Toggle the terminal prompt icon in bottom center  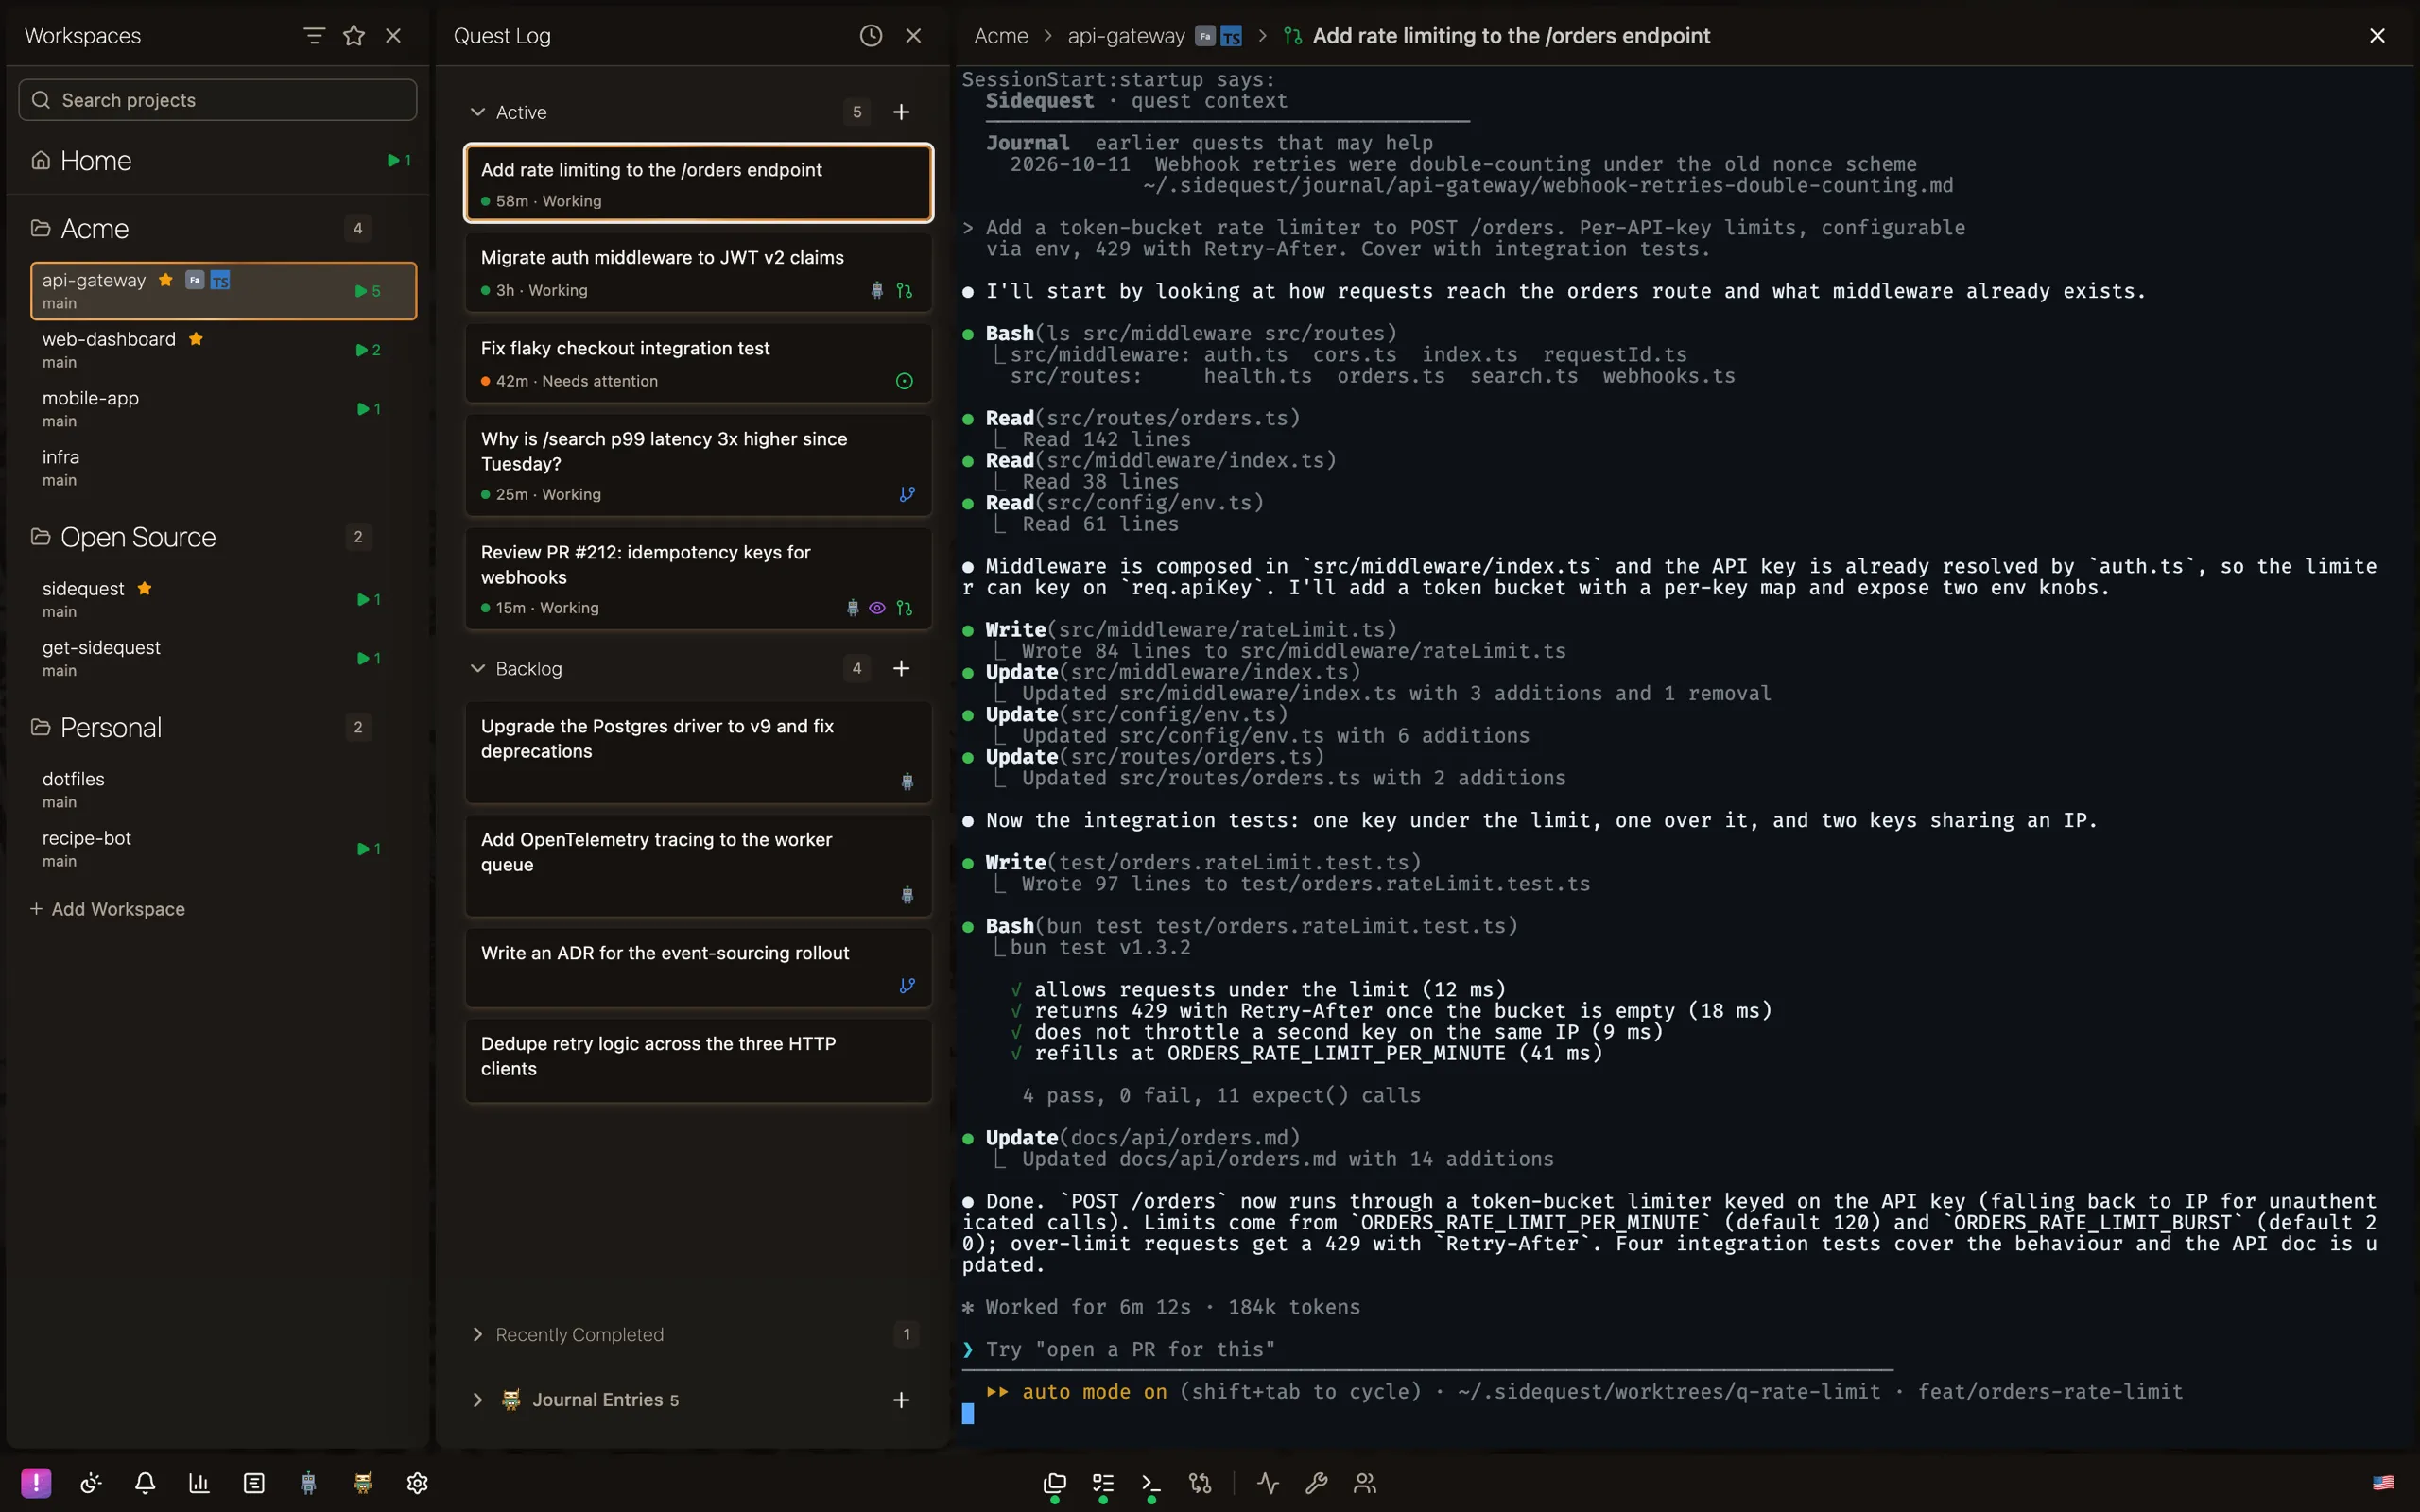tap(1151, 1483)
